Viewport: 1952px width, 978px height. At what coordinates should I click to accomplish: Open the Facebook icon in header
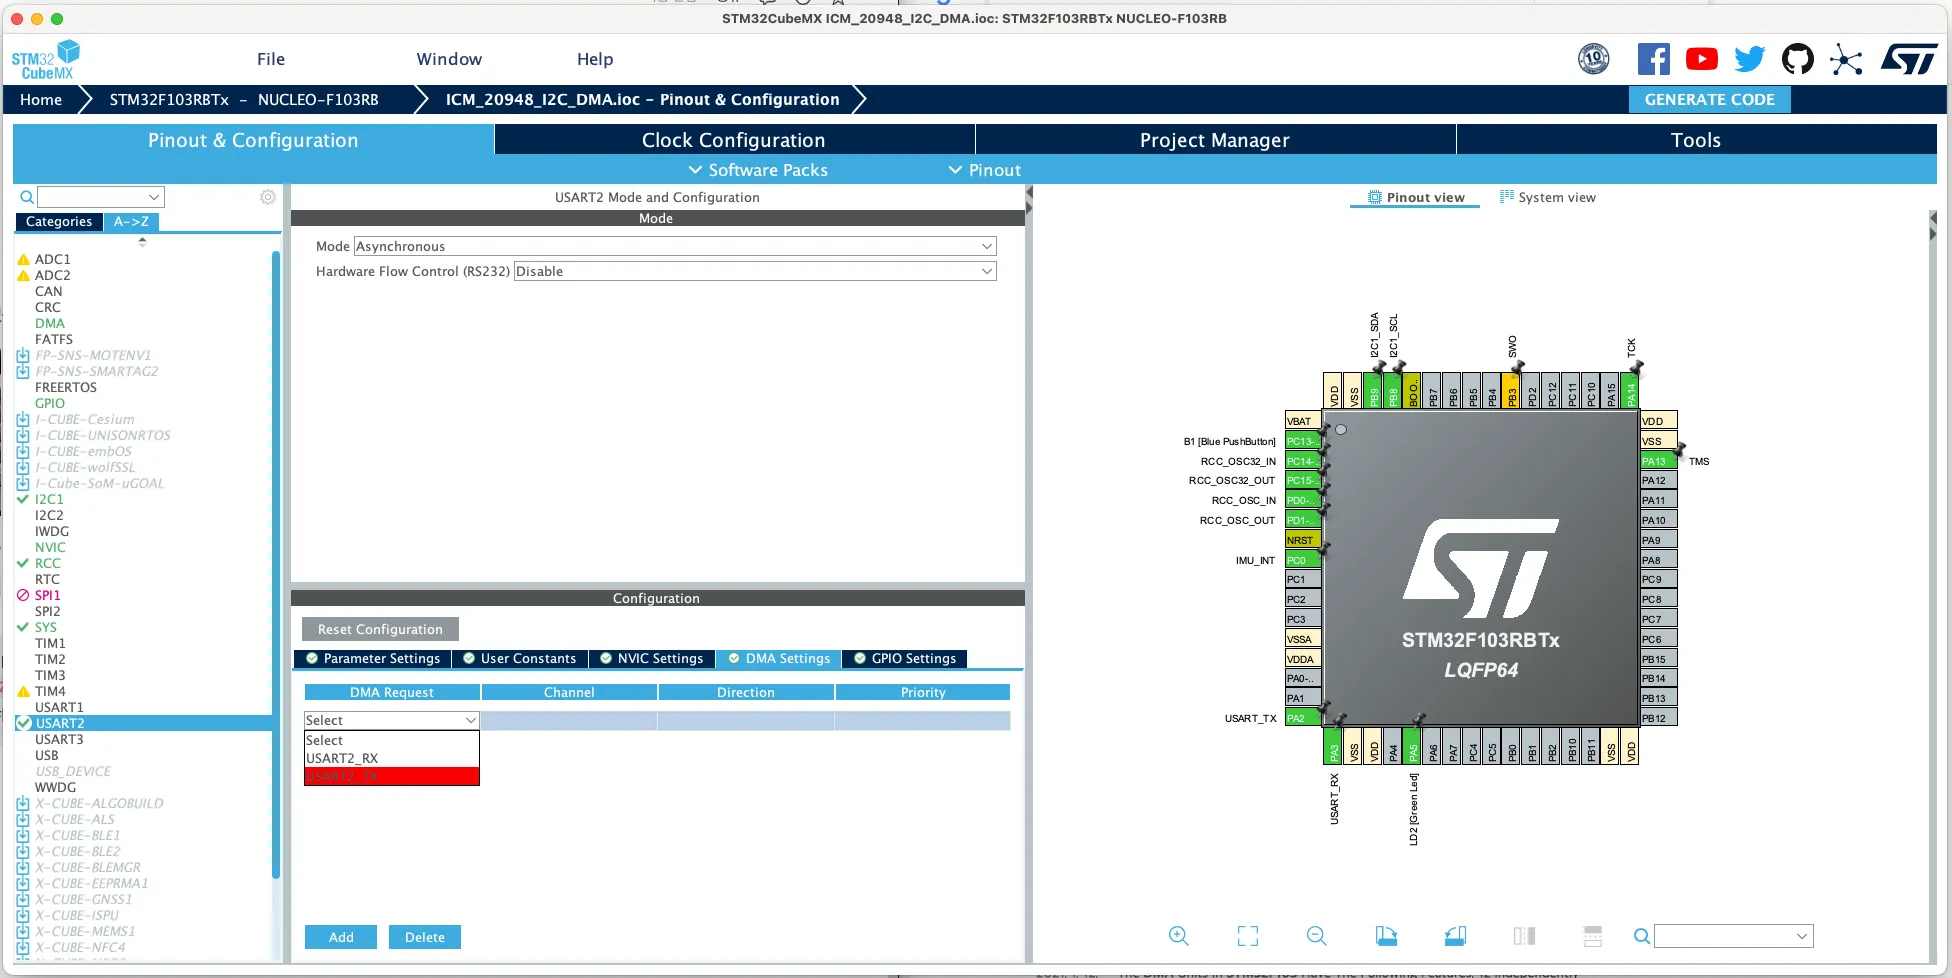(1653, 59)
